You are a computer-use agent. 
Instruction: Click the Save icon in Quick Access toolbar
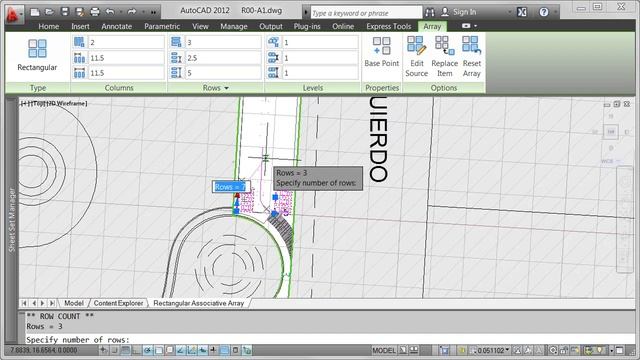pyautogui.click(x=65, y=12)
